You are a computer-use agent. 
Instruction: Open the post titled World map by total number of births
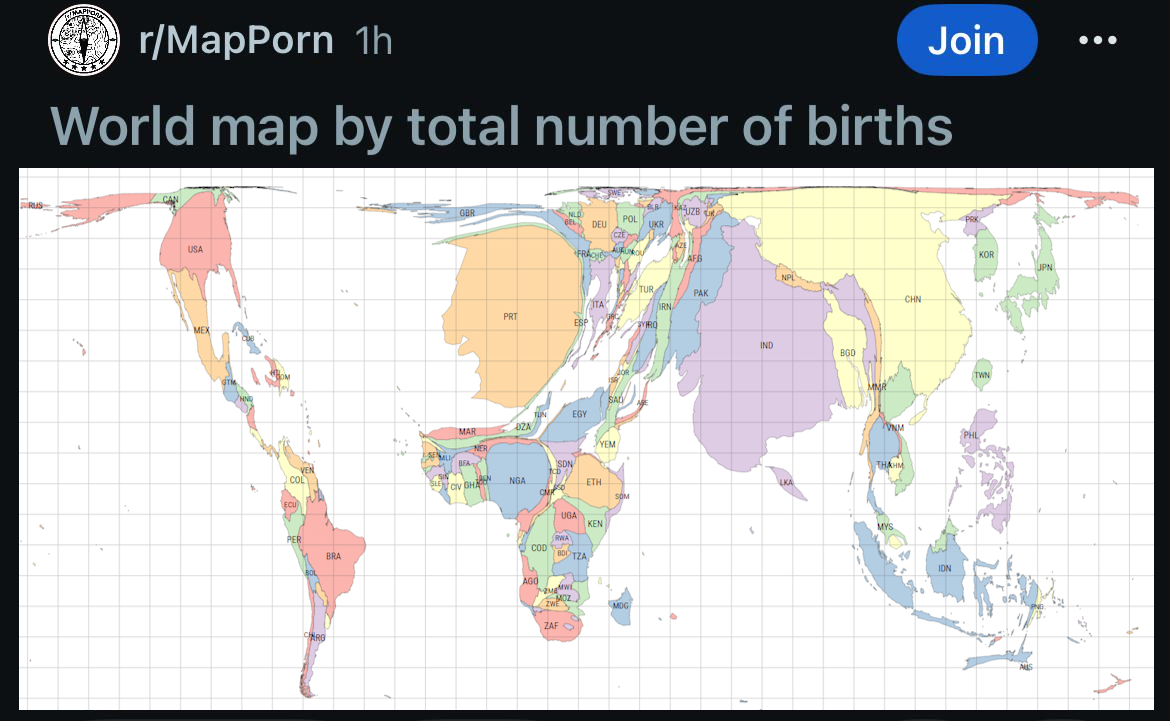click(x=501, y=126)
